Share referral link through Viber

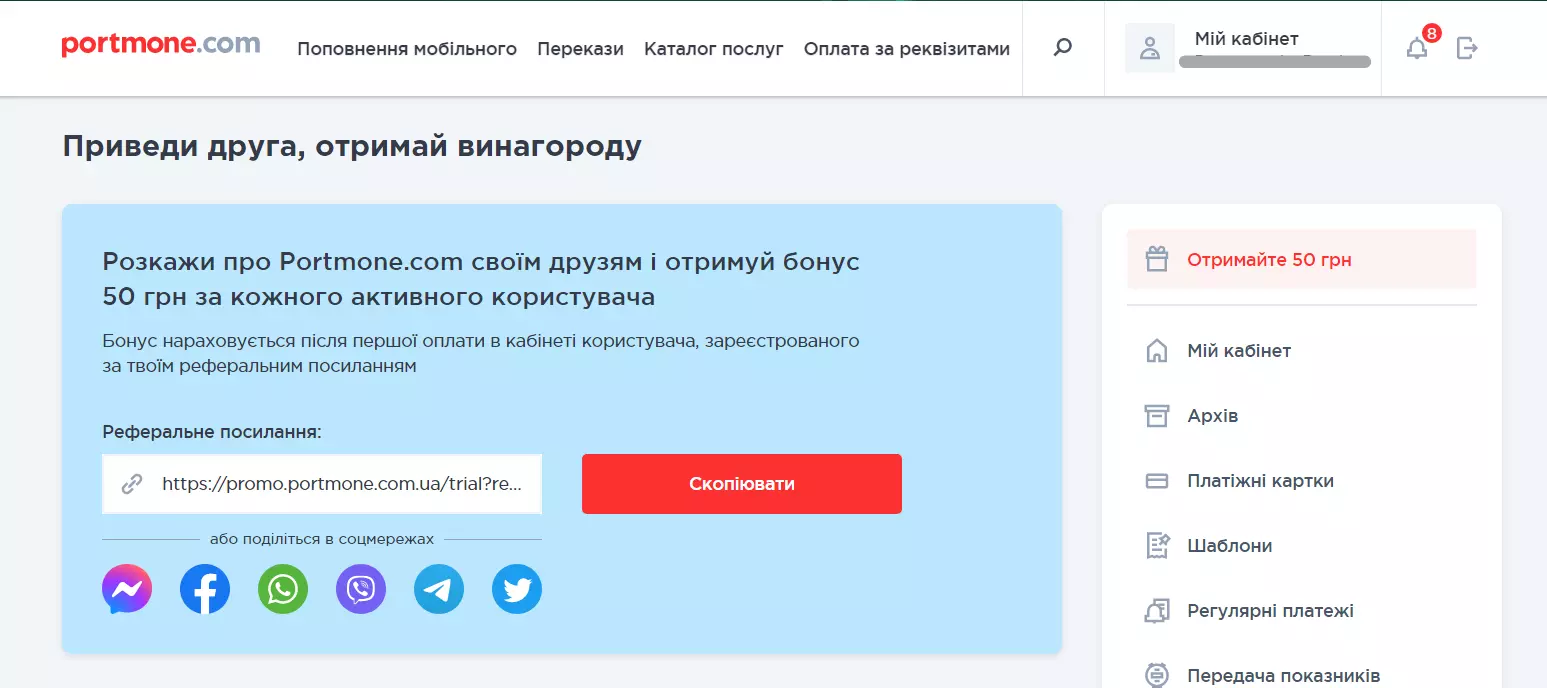360,589
